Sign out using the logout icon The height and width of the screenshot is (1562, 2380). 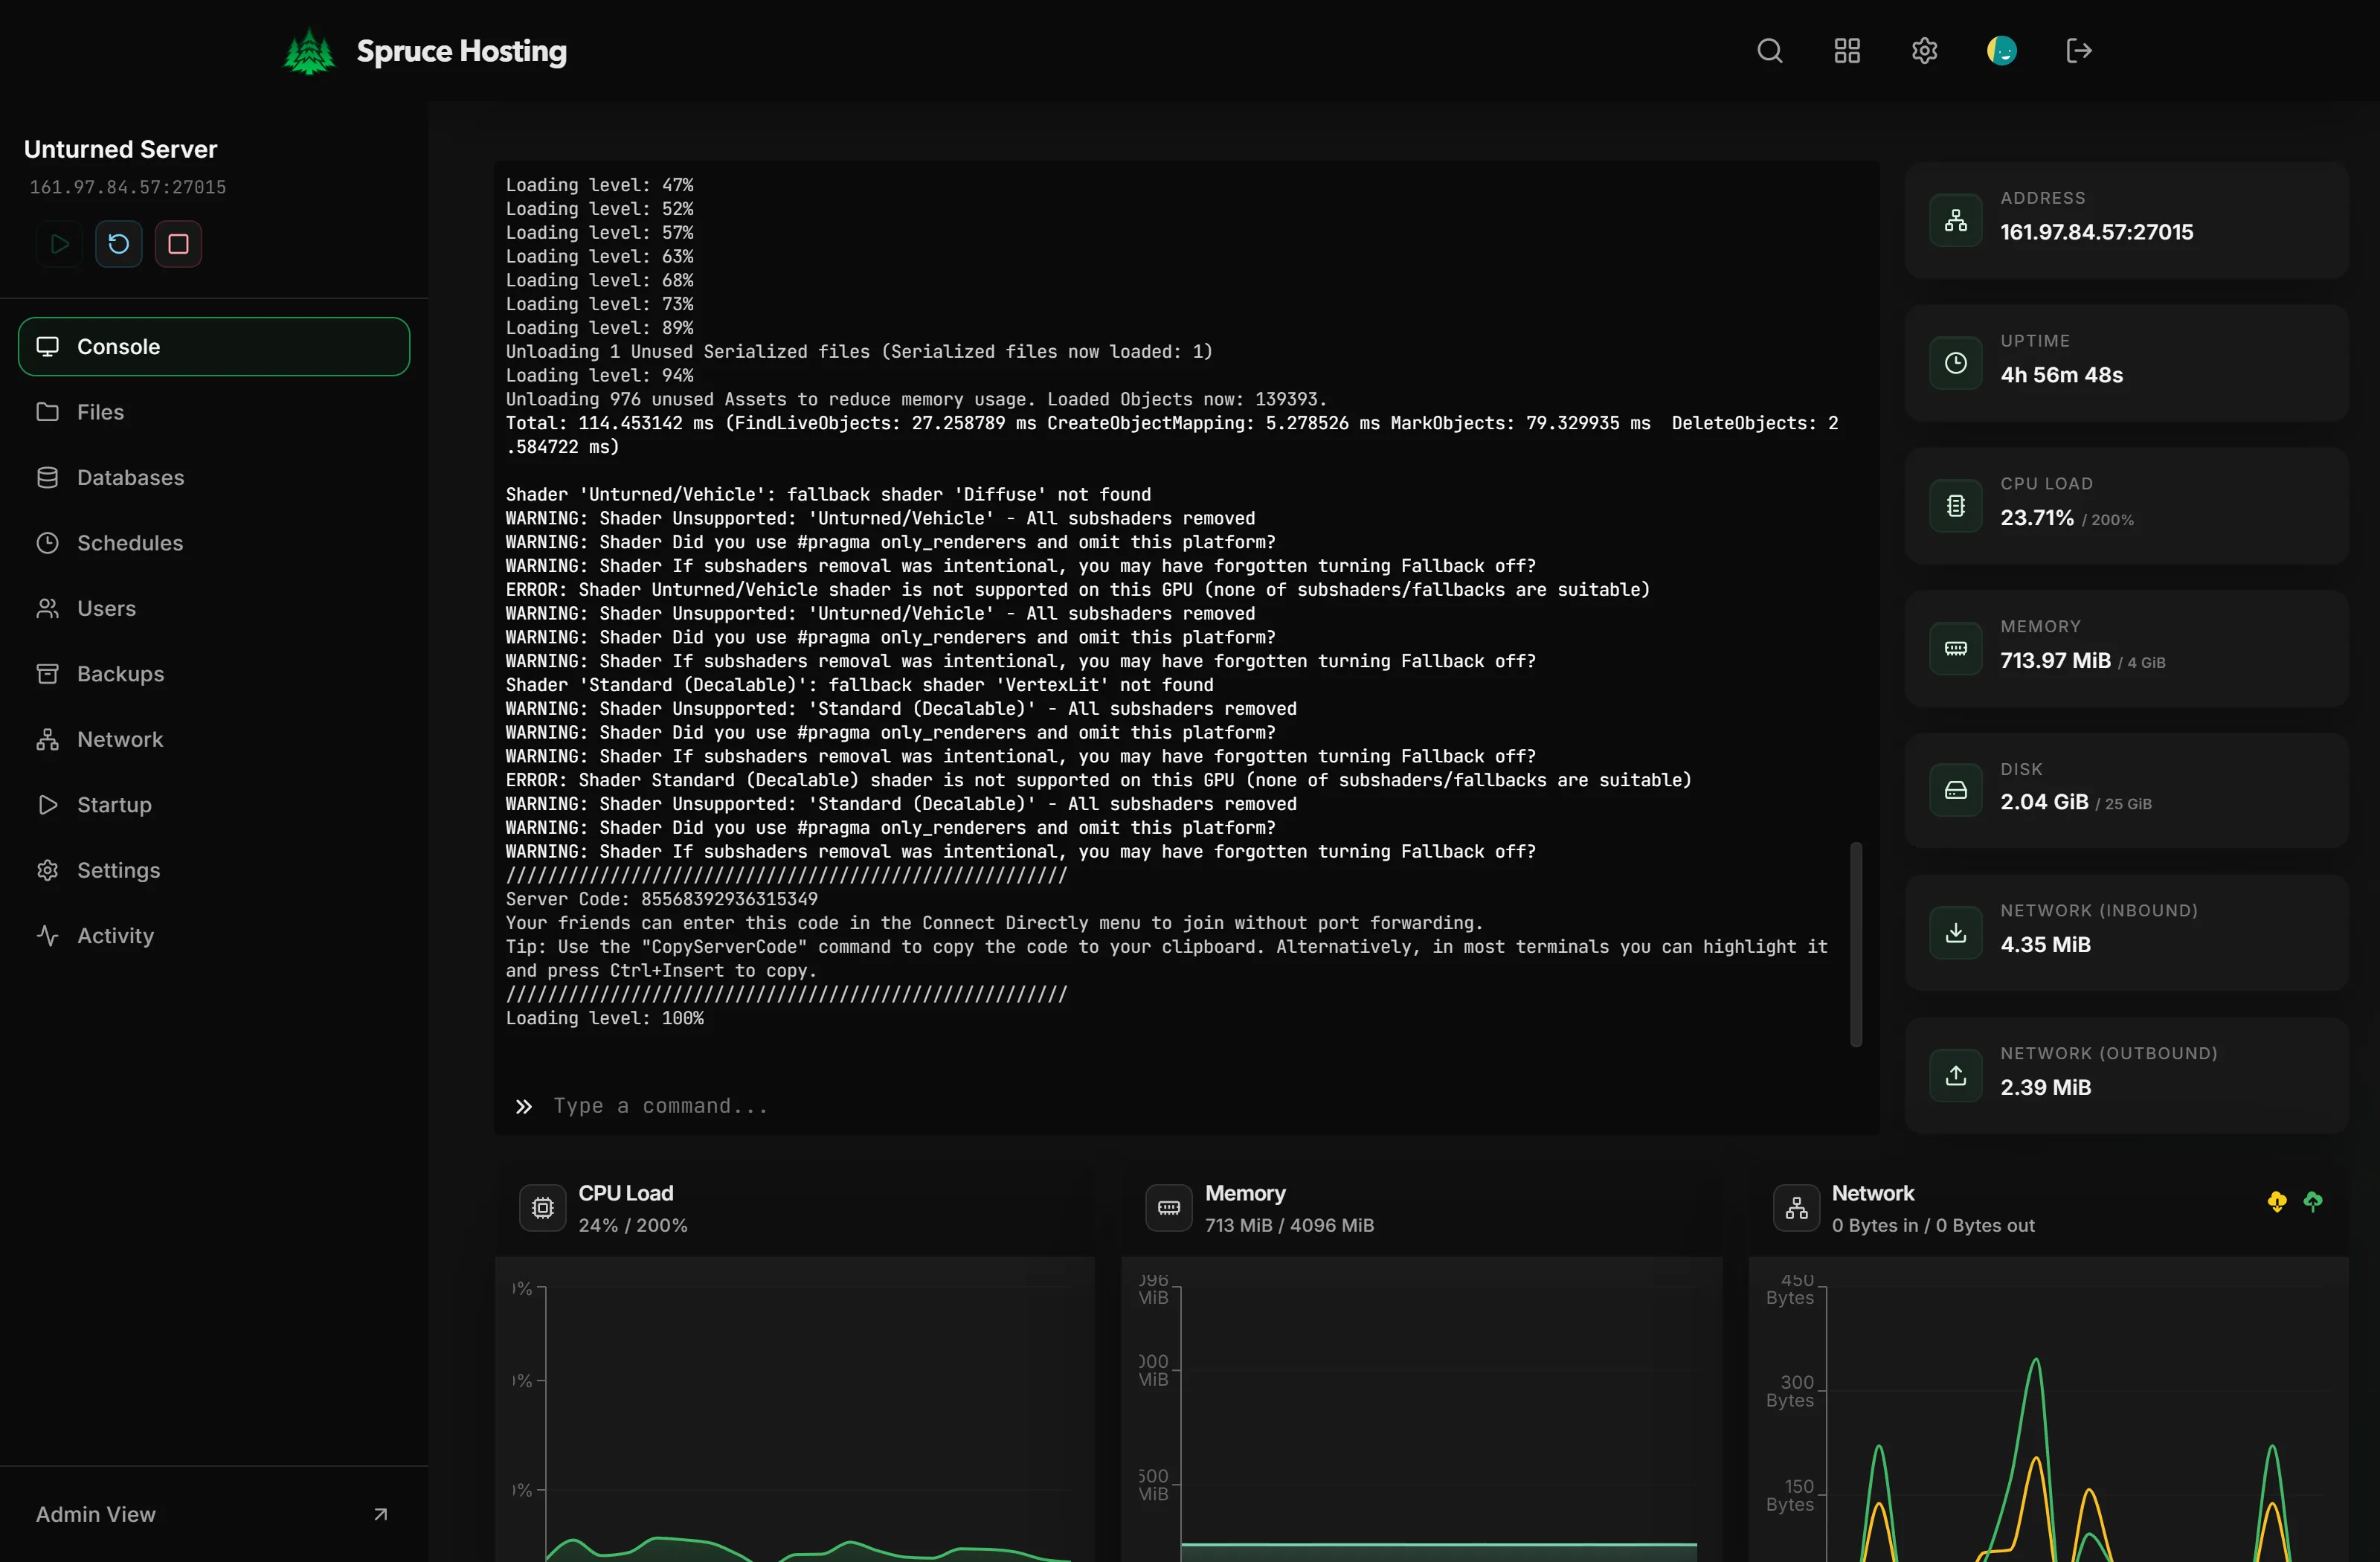click(x=2079, y=51)
